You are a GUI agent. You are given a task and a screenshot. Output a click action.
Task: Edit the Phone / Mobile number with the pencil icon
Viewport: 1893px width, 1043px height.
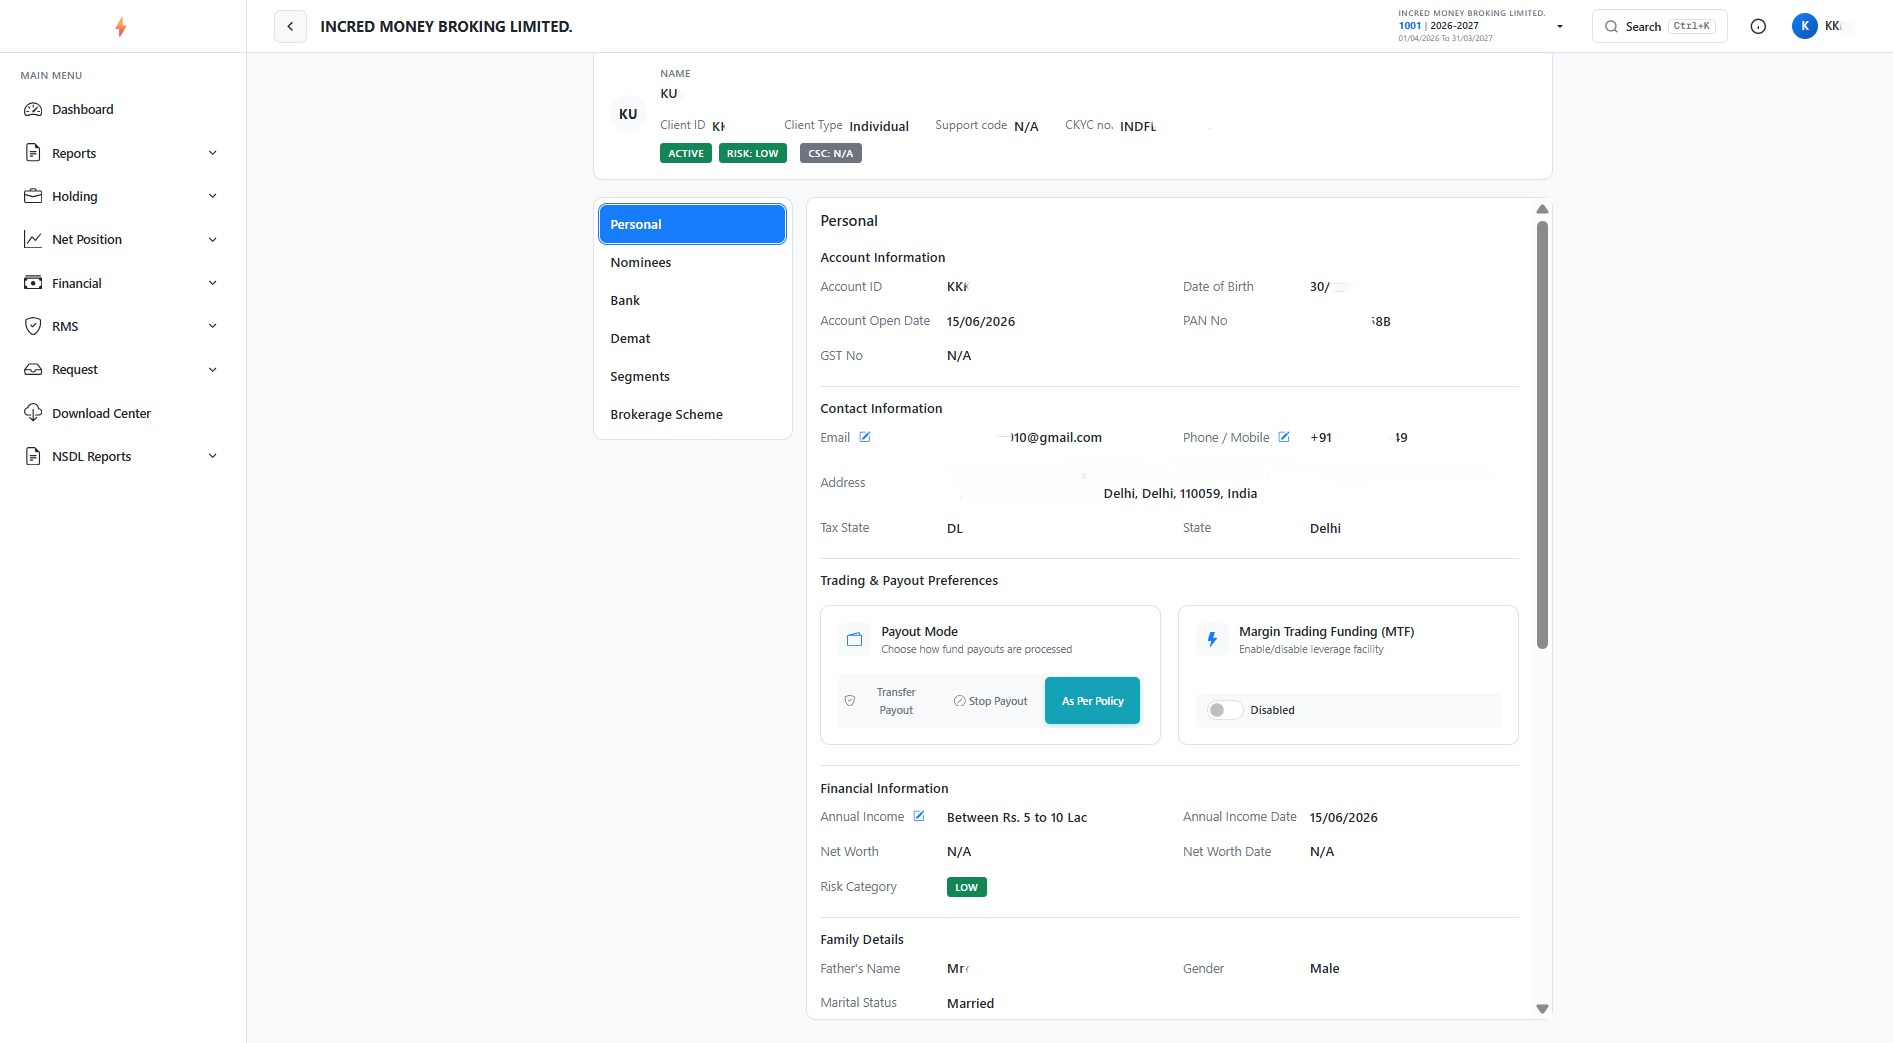point(1284,437)
